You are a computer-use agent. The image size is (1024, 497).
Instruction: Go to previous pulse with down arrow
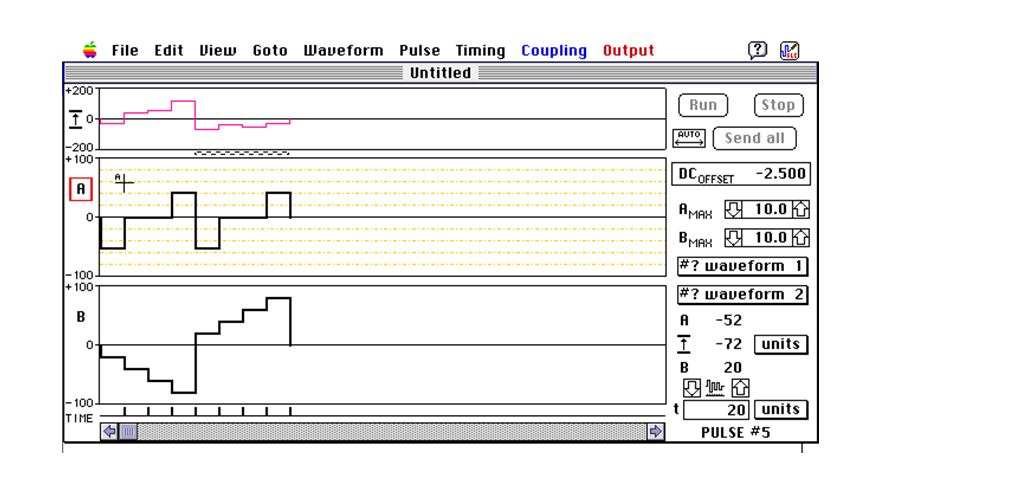[x=692, y=388]
